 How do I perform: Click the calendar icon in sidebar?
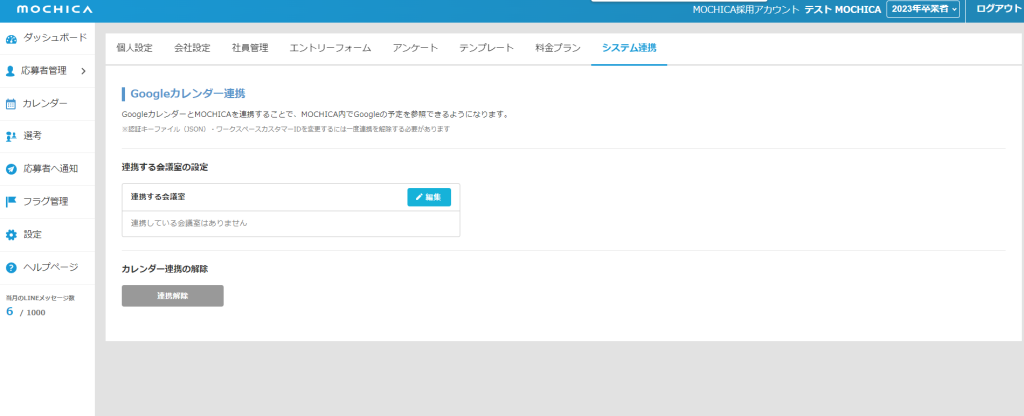11,103
